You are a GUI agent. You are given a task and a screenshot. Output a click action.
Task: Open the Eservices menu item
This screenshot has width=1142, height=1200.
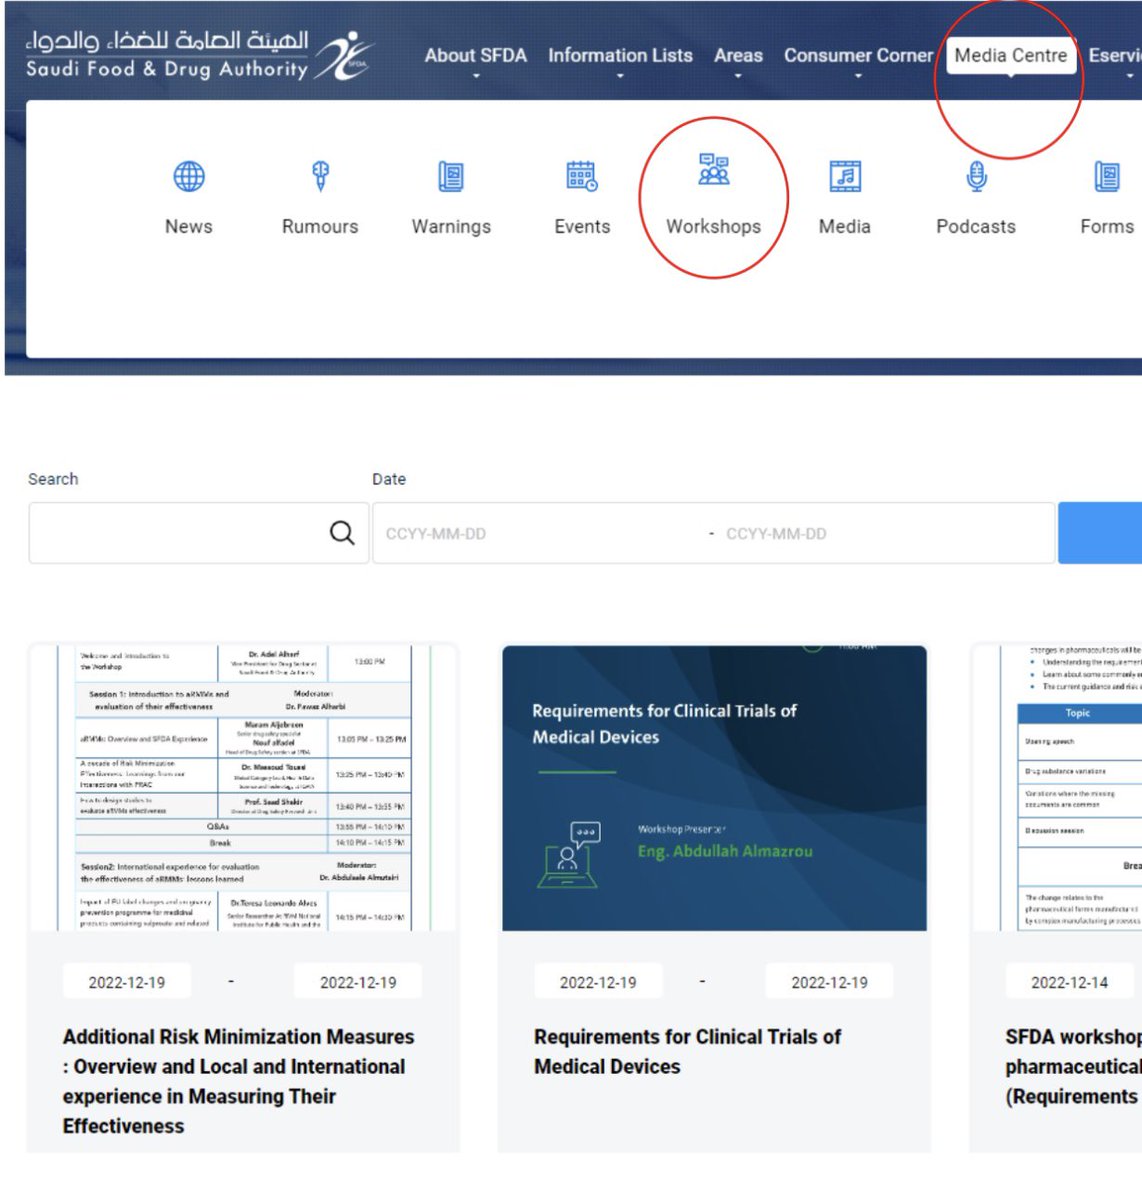1115,56
